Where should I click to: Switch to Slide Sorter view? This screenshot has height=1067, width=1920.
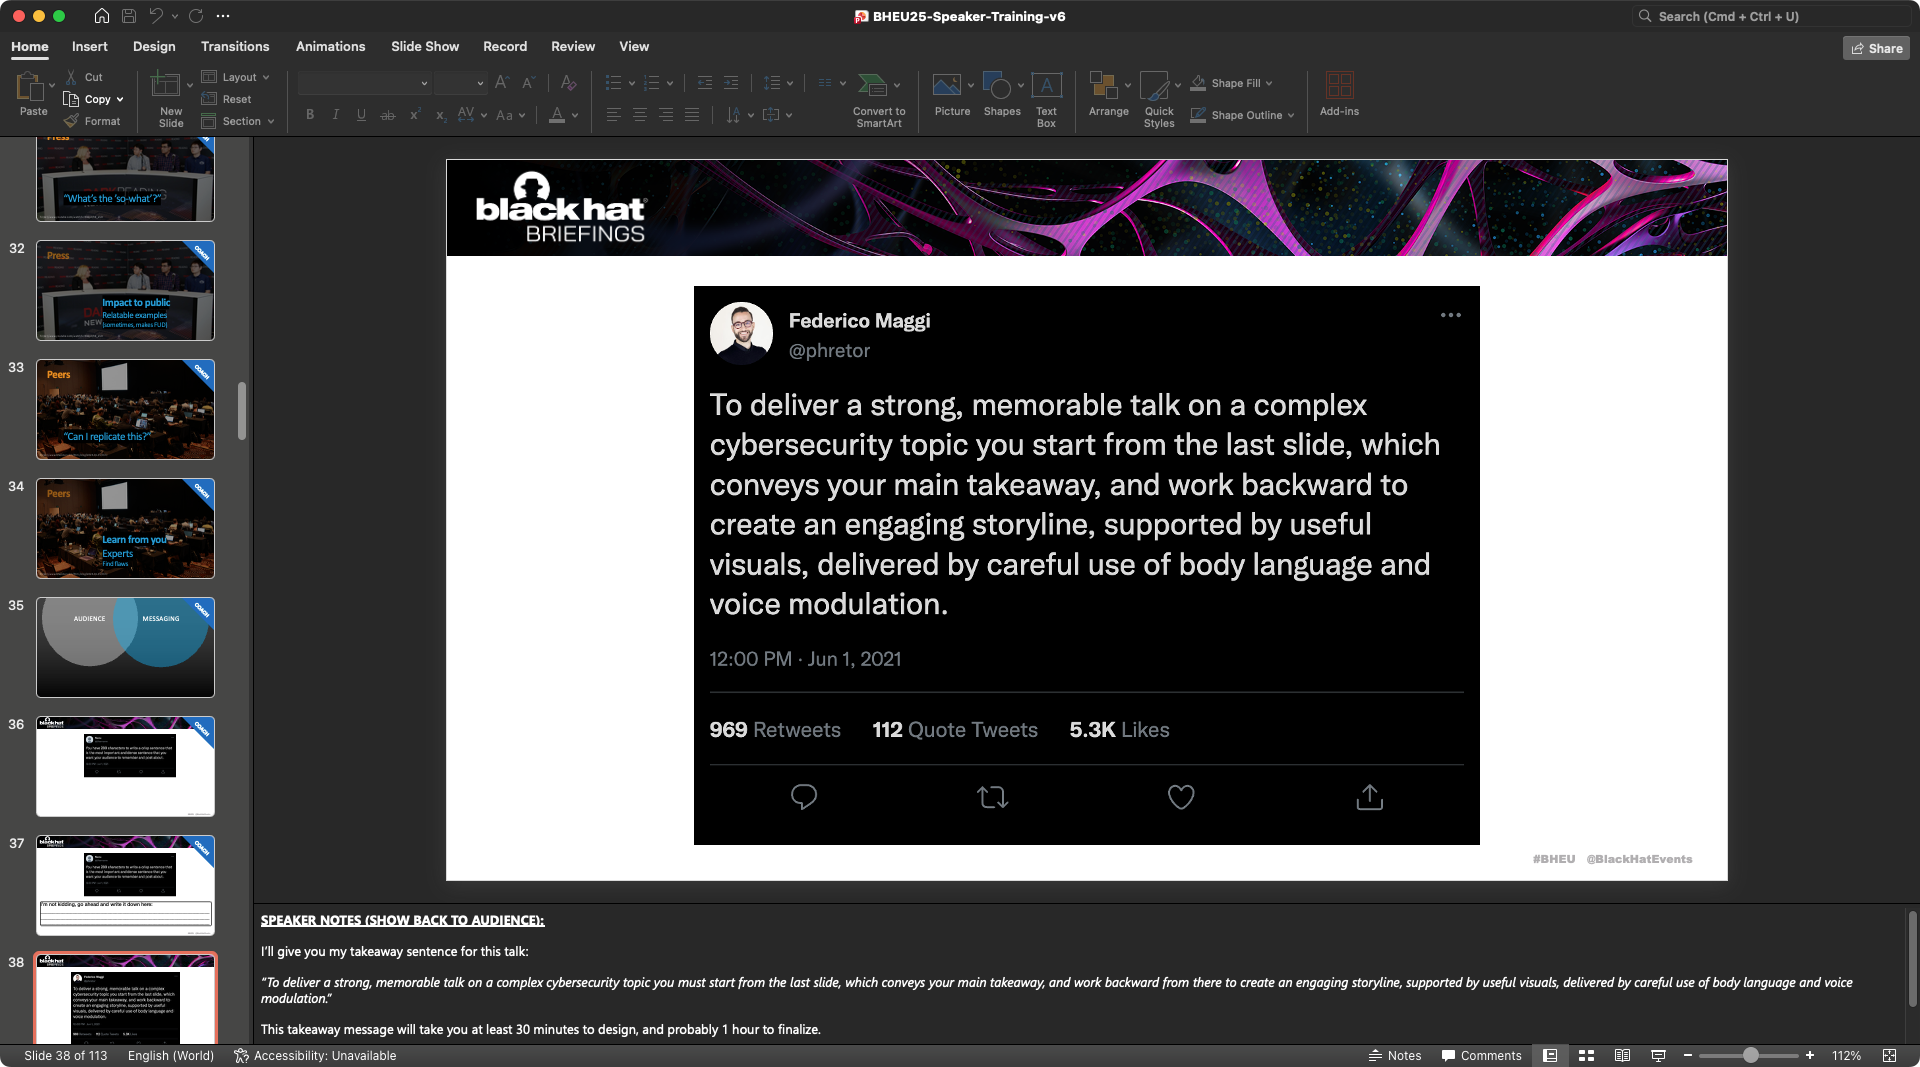tap(1586, 1056)
